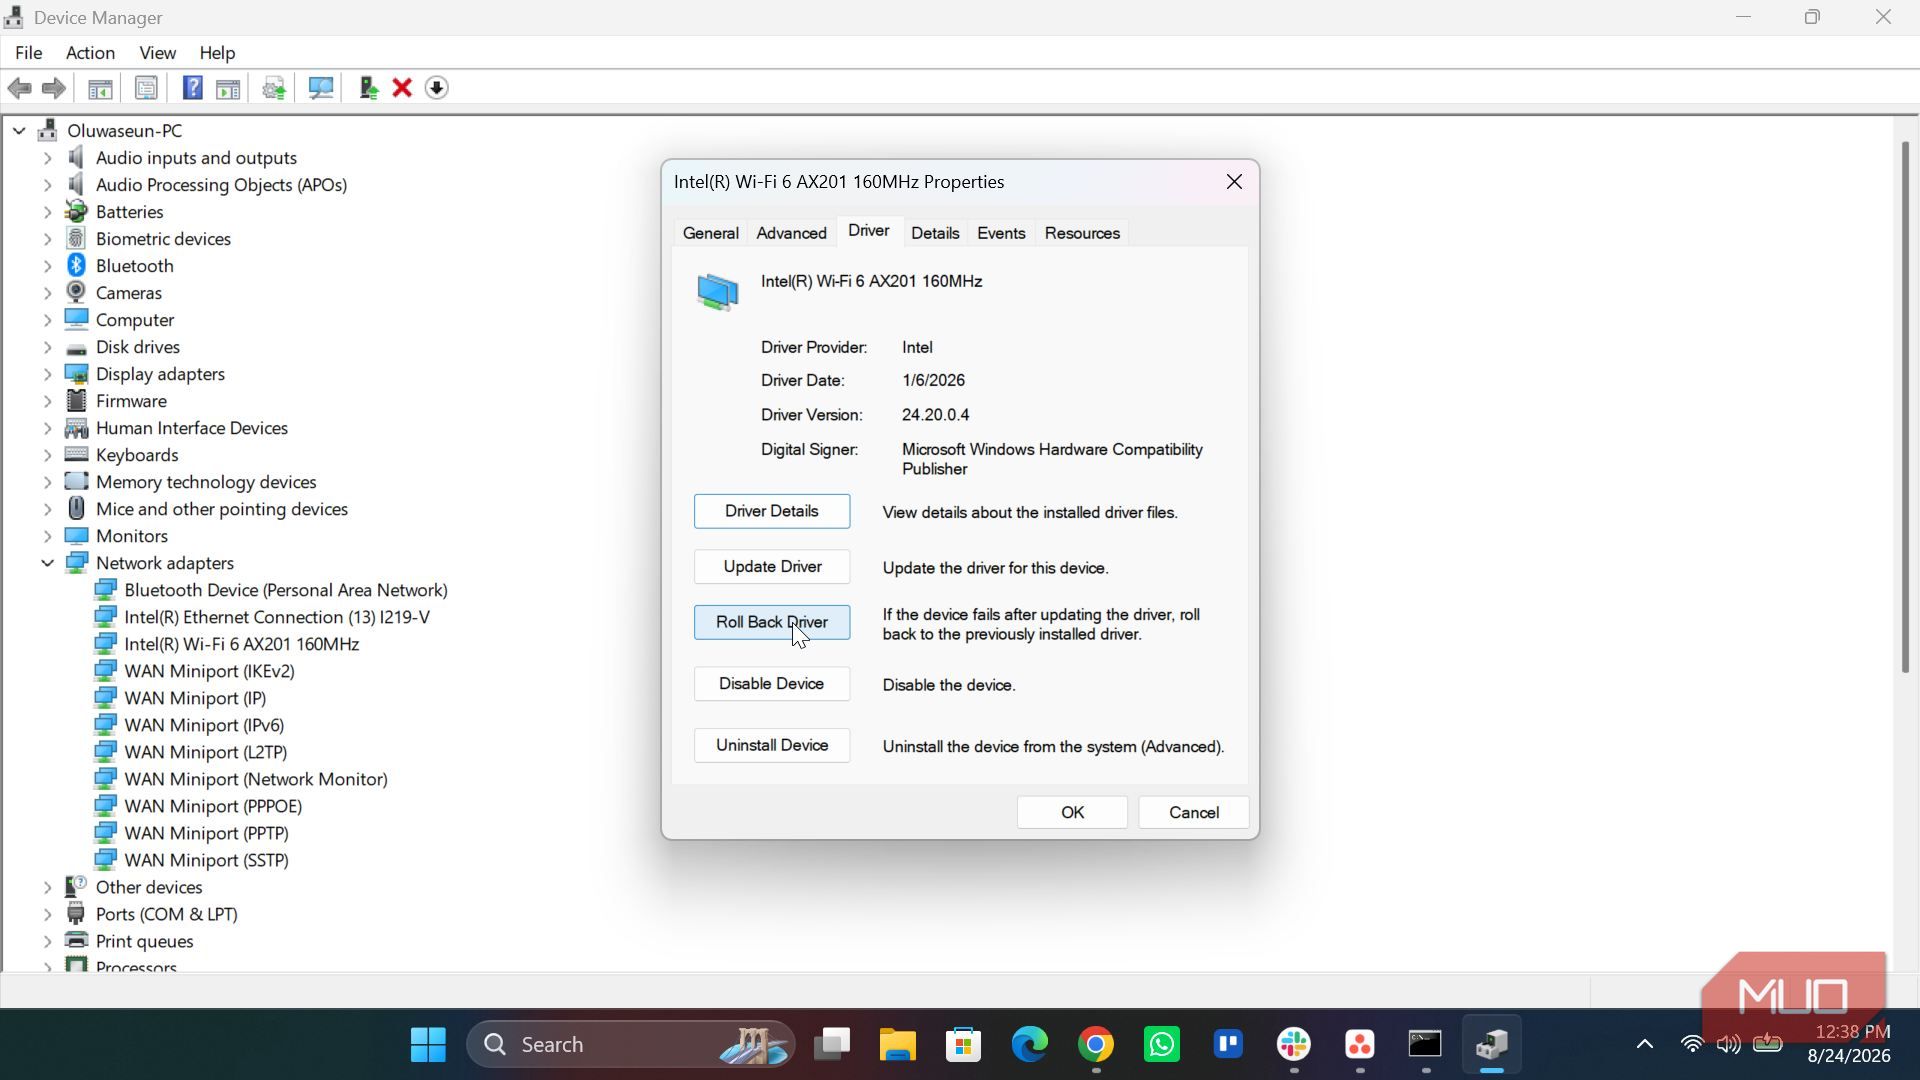Click the red X Uninstall device icon
This screenshot has height=1080, width=1920.
(x=402, y=88)
